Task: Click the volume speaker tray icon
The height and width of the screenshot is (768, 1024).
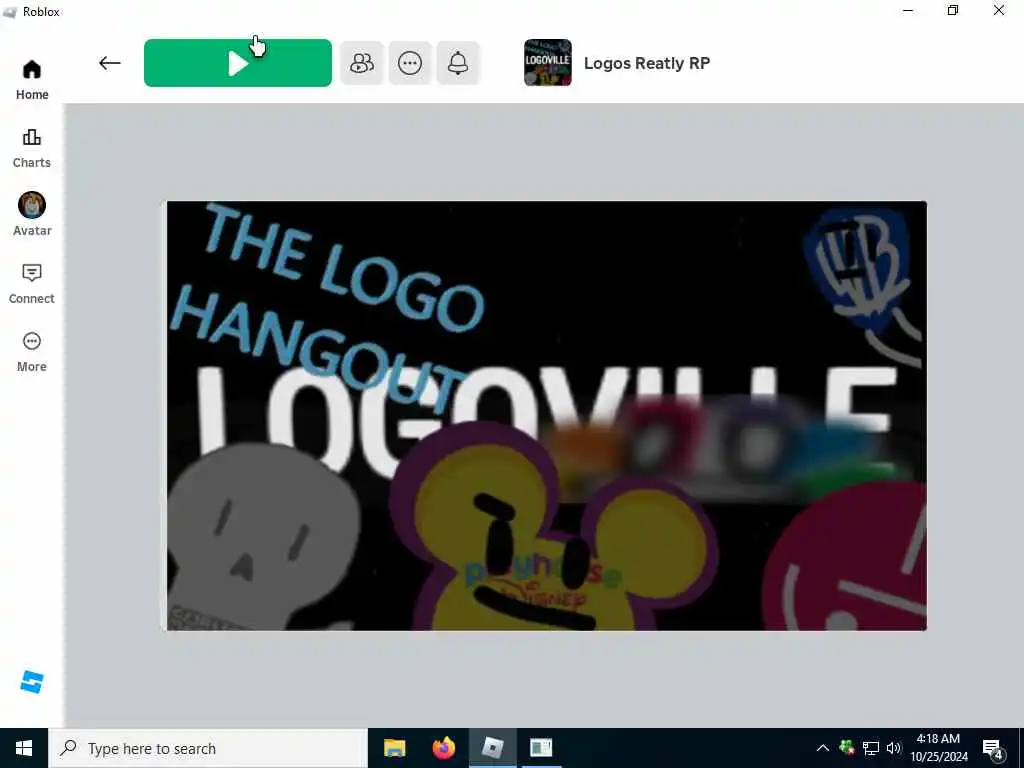Action: pos(894,748)
